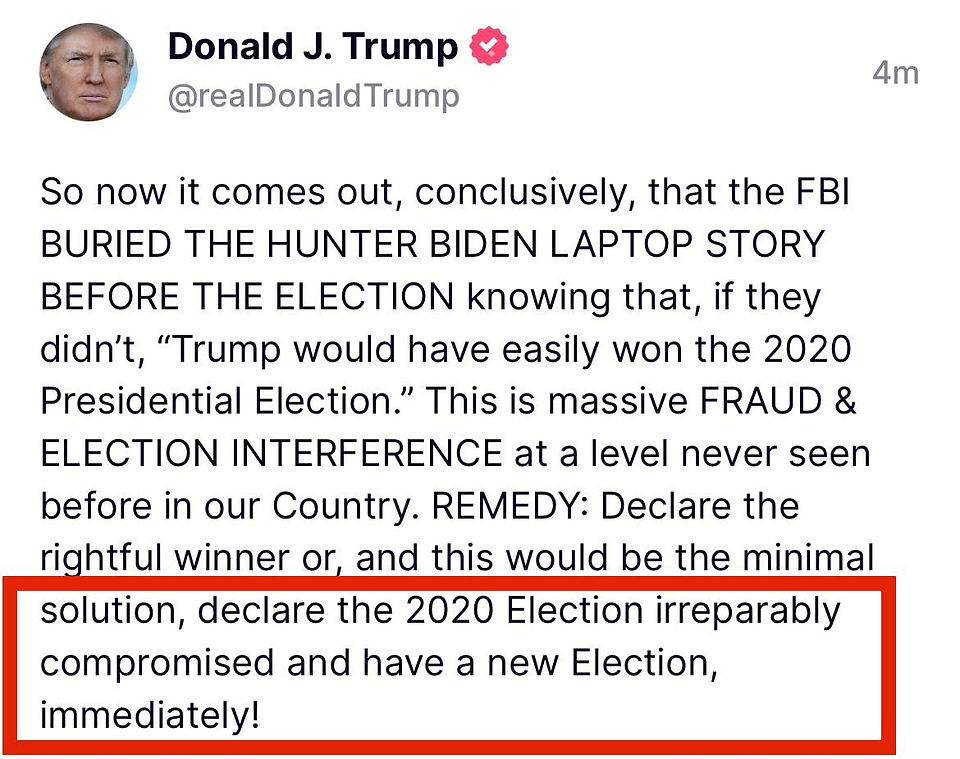This screenshot has width=960, height=759.
Task: Click the final word immediately!
Action: pos(150,716)
